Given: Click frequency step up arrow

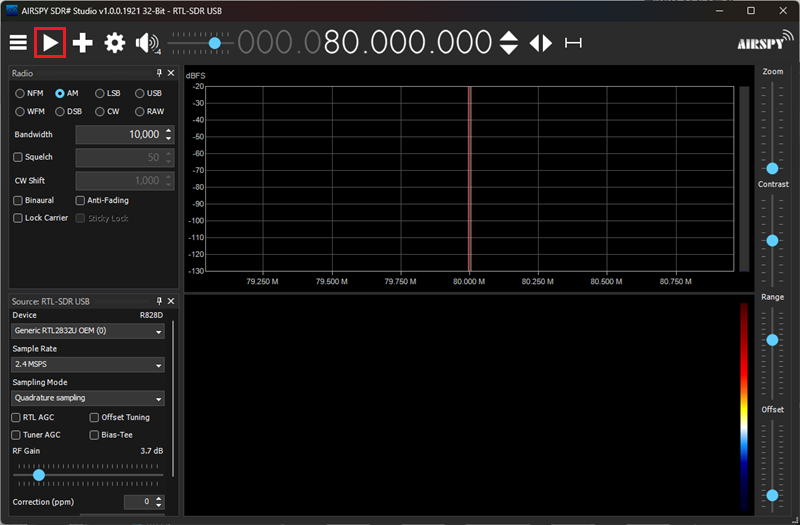Looking at the screenshot, I should 508,36.
